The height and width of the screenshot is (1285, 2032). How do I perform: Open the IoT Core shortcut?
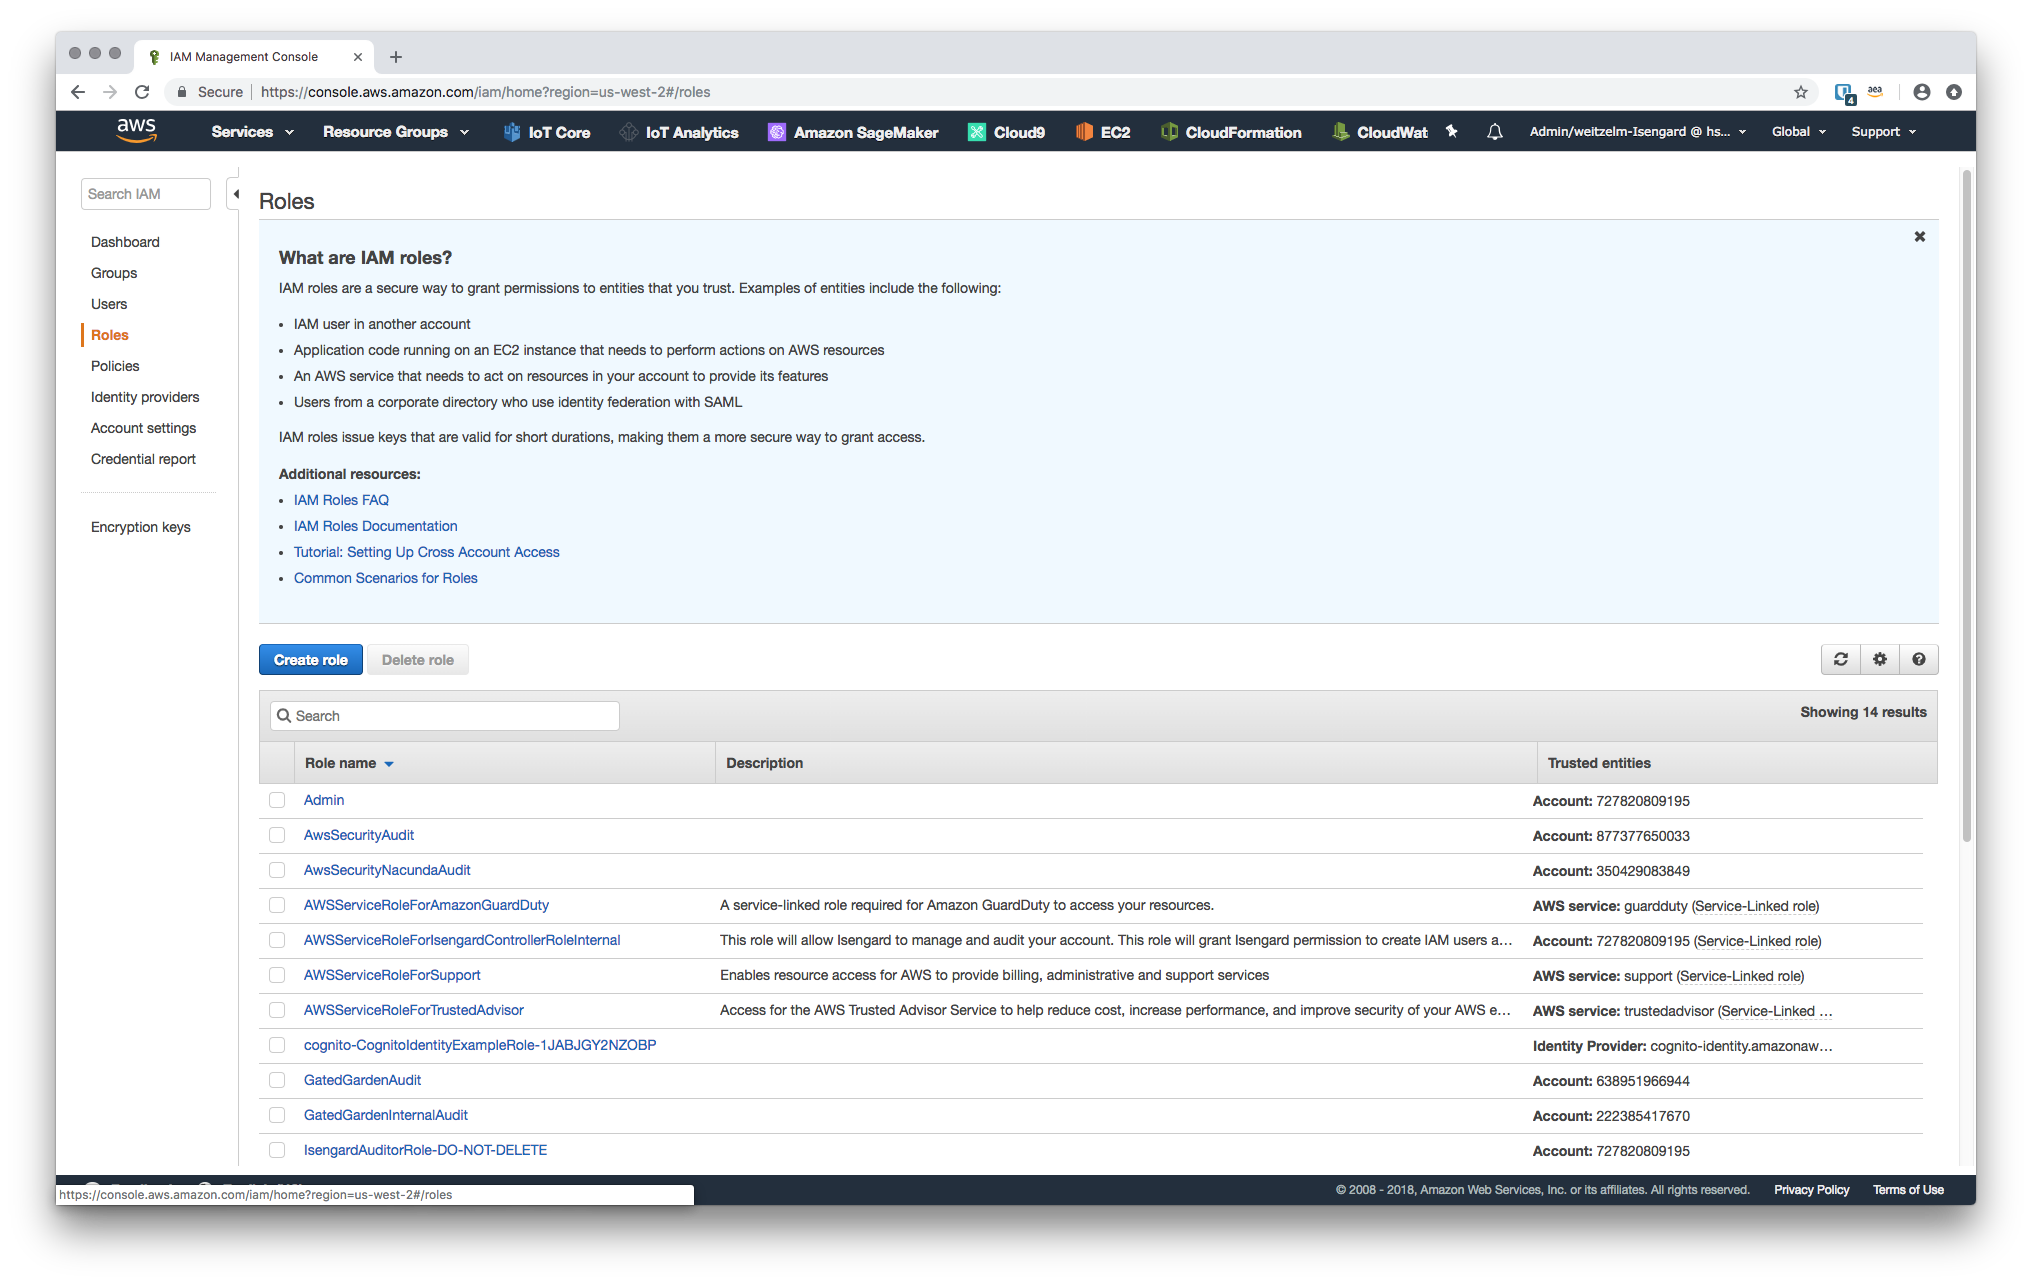[x=546, y=132]
